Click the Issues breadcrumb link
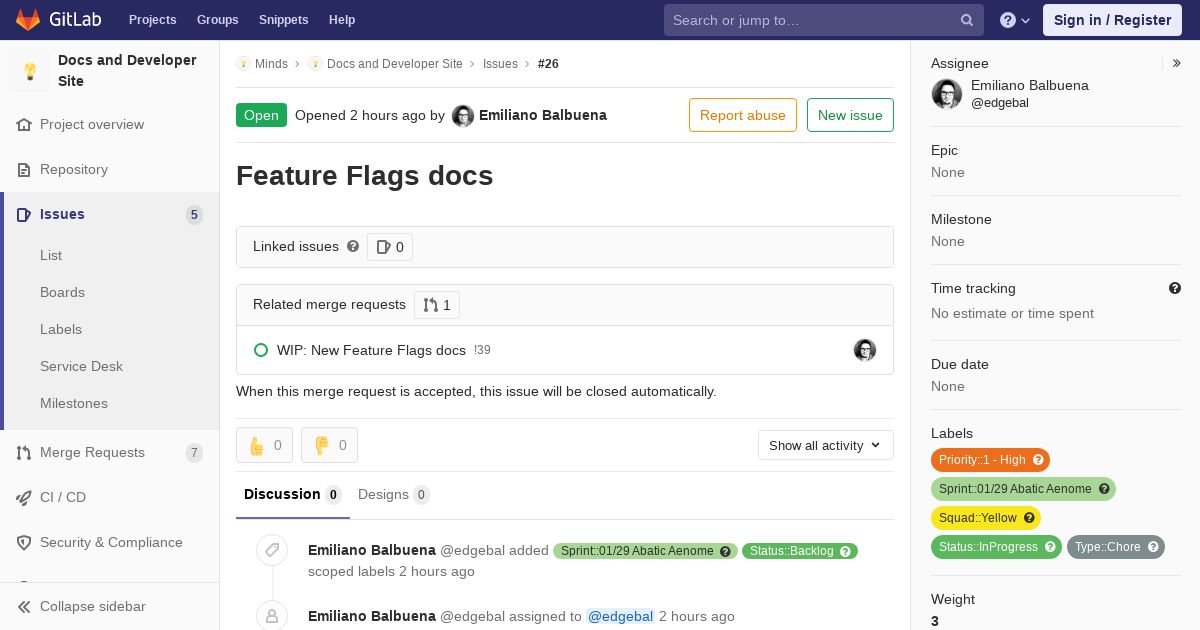Image resolution: width=1200 pixels, height=630 pixels. 500,64
